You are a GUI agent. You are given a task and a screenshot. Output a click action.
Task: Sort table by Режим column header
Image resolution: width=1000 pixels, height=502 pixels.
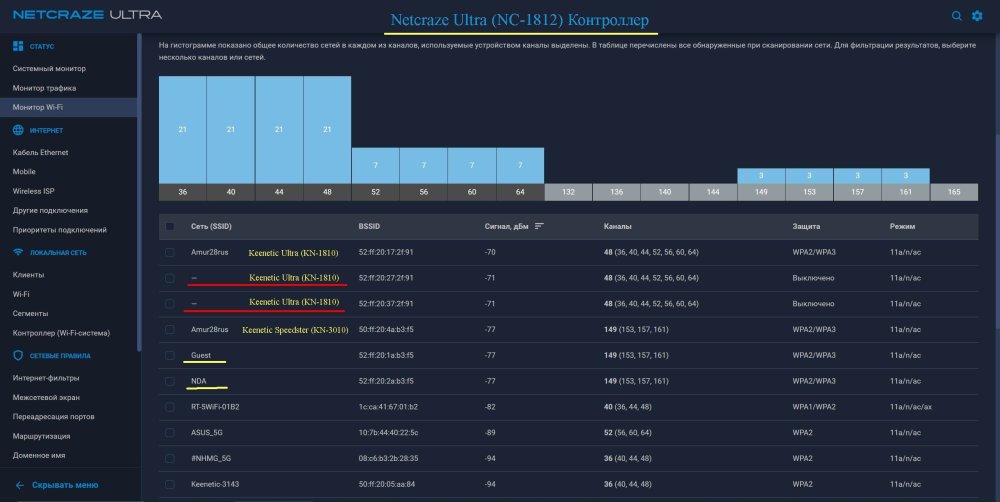(x=902, y=226)
